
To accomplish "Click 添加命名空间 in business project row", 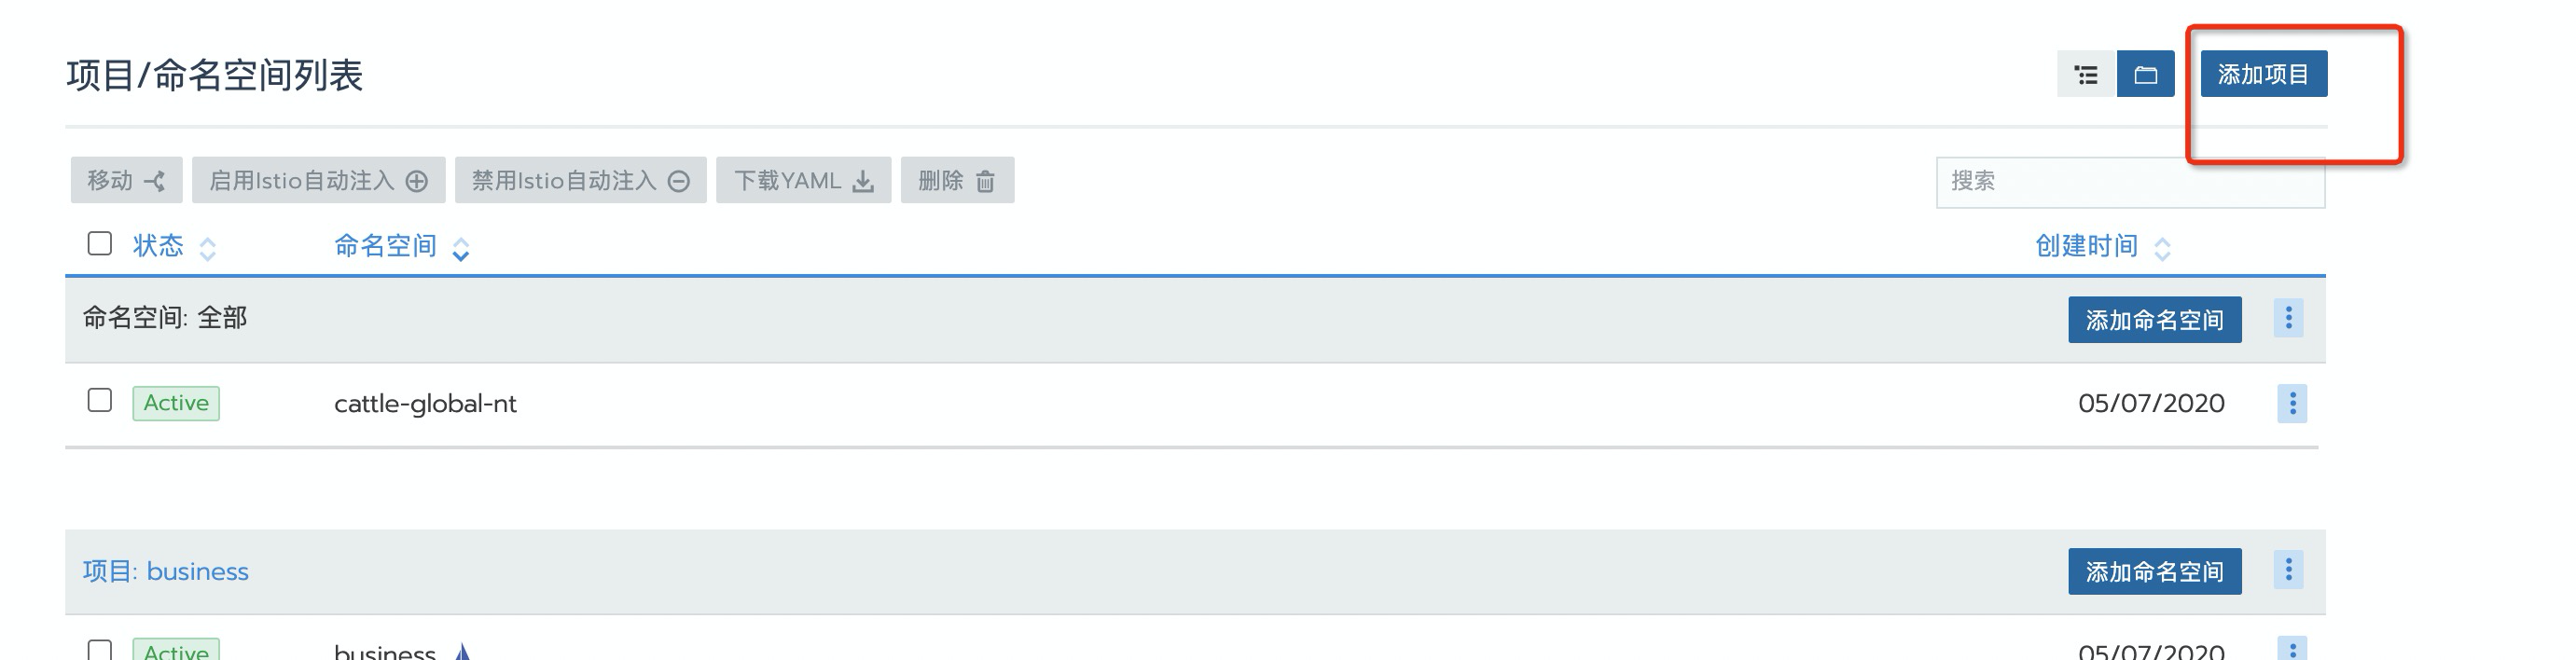I will click(x=2154, y=572).
